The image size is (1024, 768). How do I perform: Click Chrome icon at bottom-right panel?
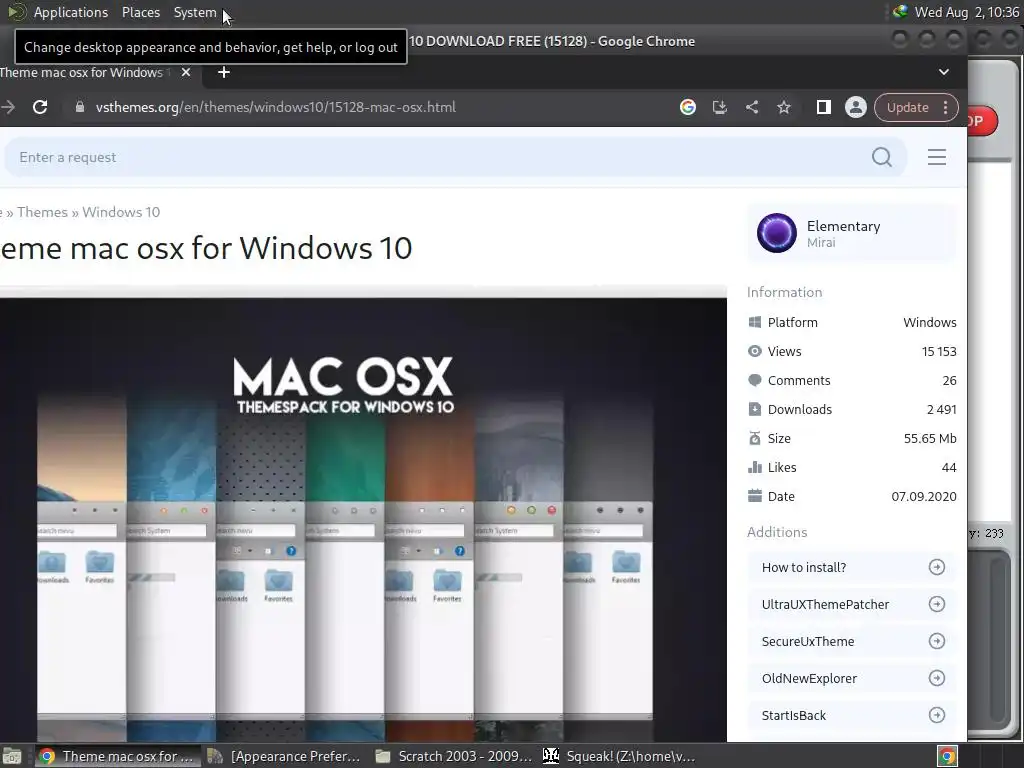point(947,756)
